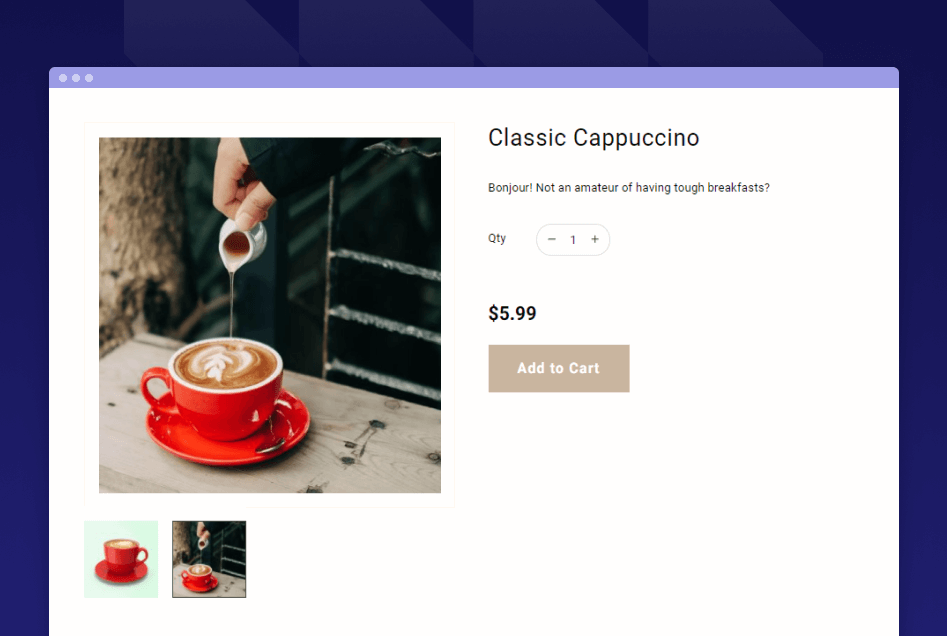The width and height of the screenshot is (947, 636).
Task: Select the green-background red cup thumbnail
Action: [121, 559]
